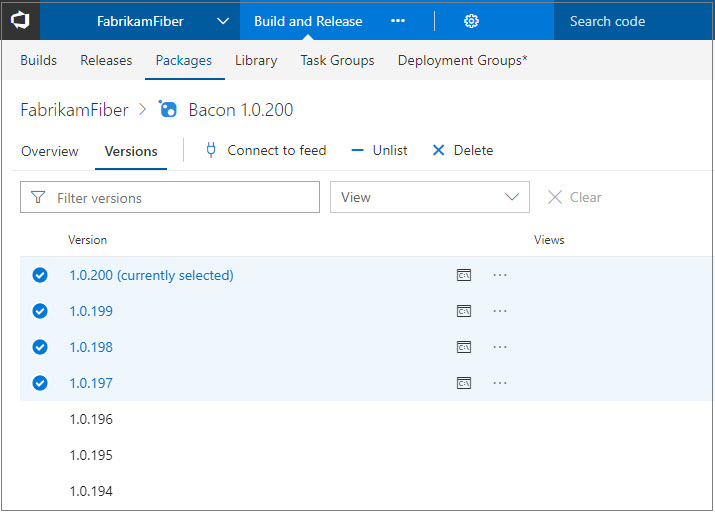Open the Task Groups tab
Image resolution: width=715 pixels, height=515 pixels.
click(x=337, y=60)
